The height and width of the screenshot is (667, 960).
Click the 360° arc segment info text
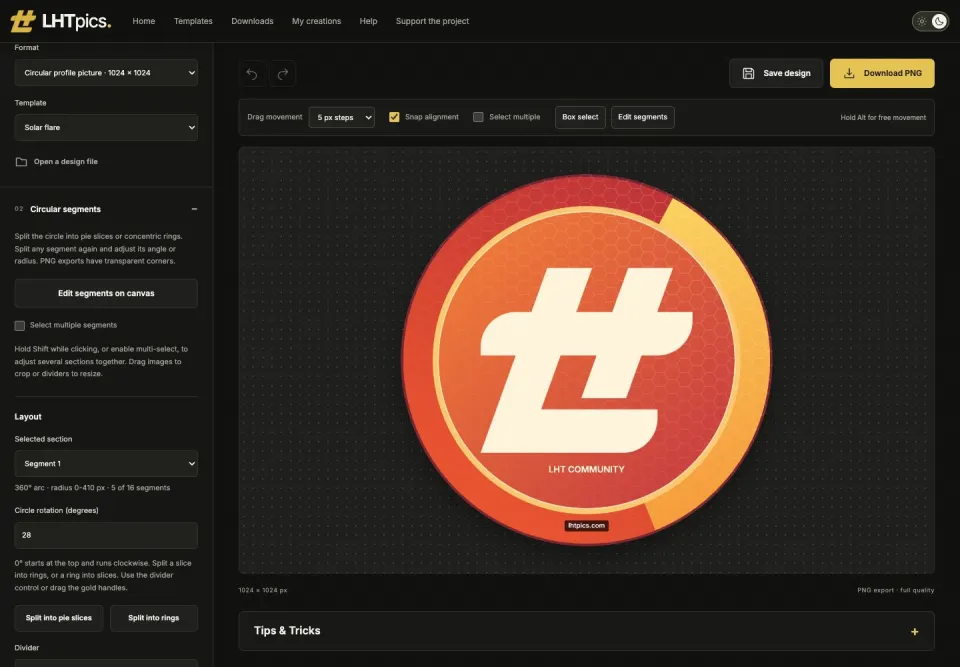(92, 488)
